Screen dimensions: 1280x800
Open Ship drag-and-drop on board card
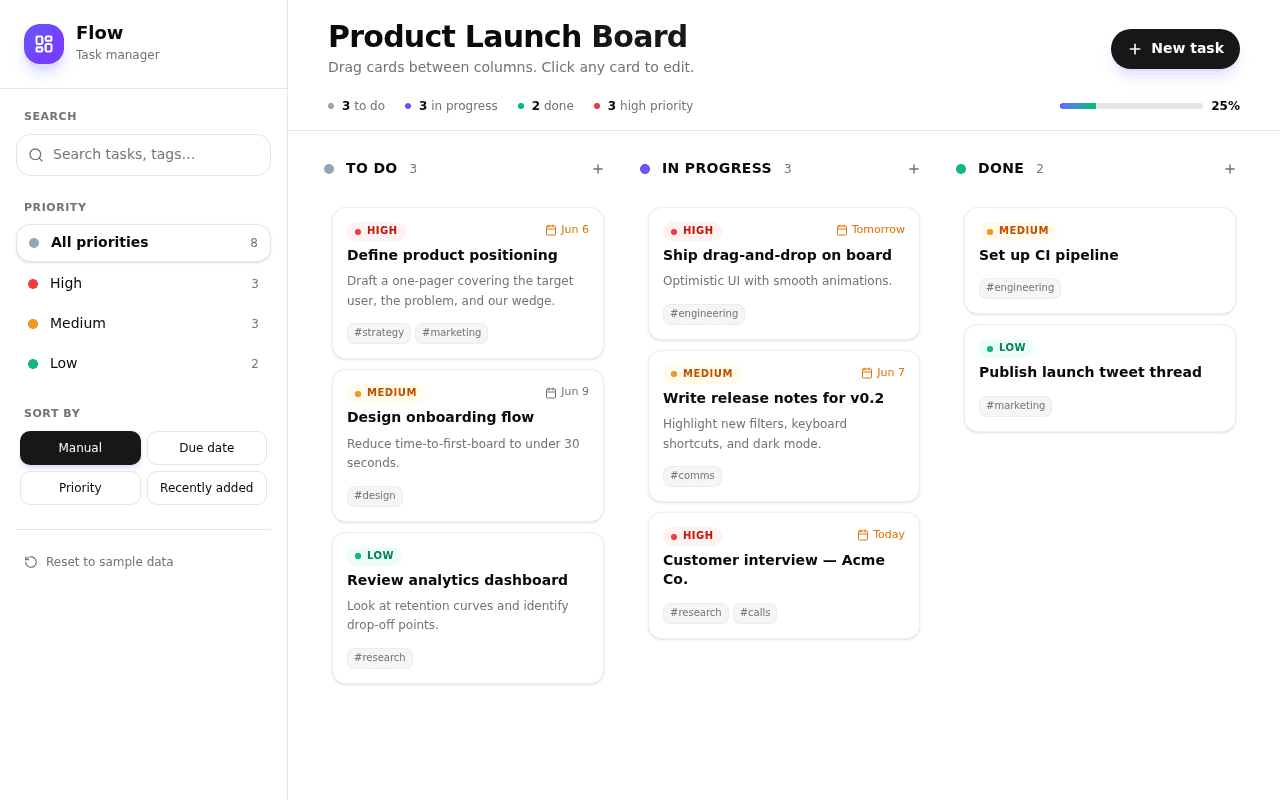coord(784,274)
